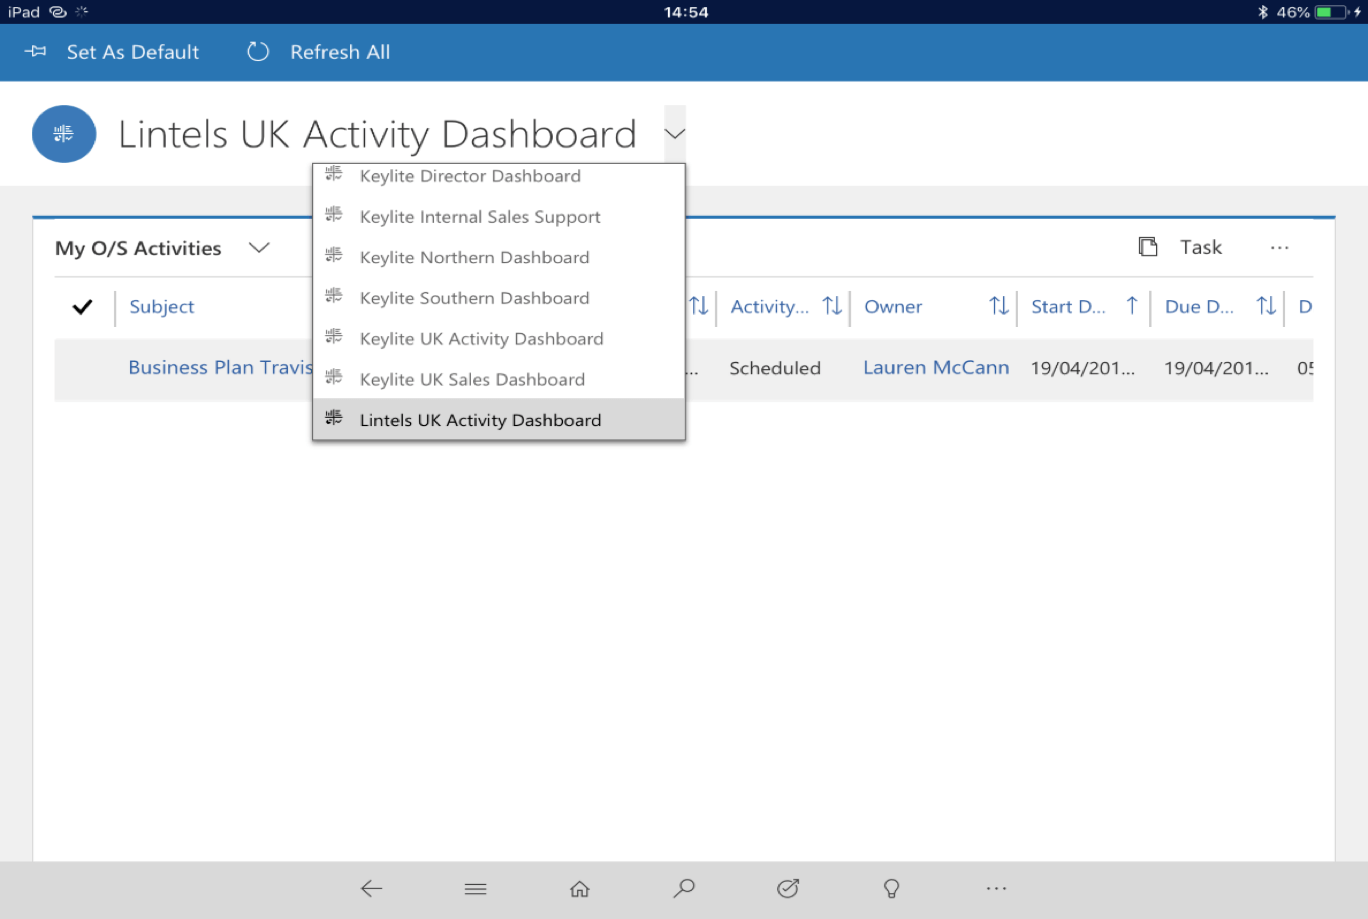Click the Start D... column header text
This screenshot has height=919, width=1368.
point(1068,306)
